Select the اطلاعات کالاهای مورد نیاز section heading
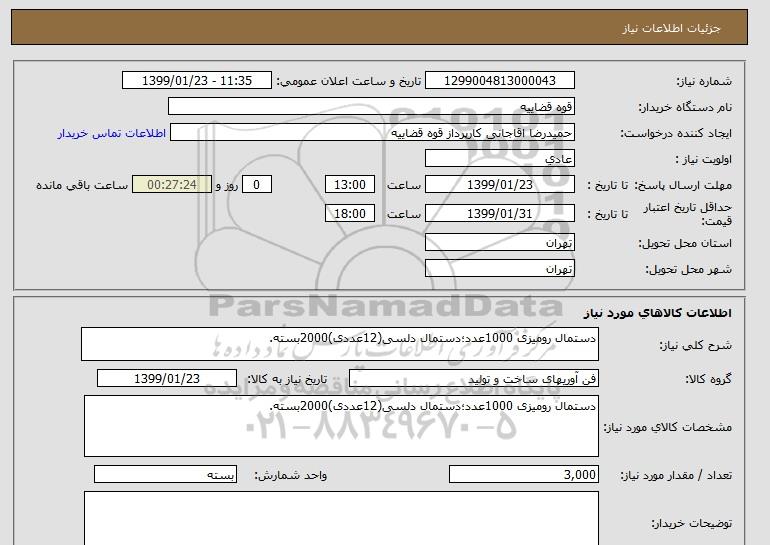 658,313
